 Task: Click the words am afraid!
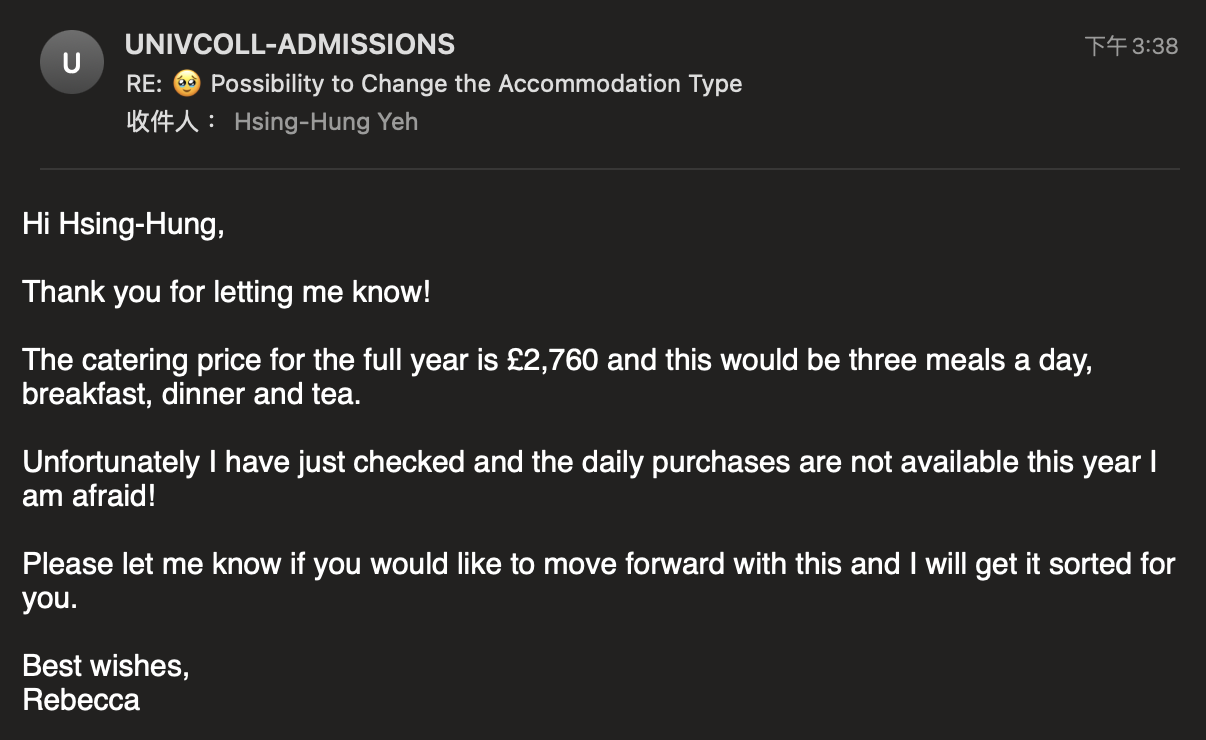tap(89, 496)
